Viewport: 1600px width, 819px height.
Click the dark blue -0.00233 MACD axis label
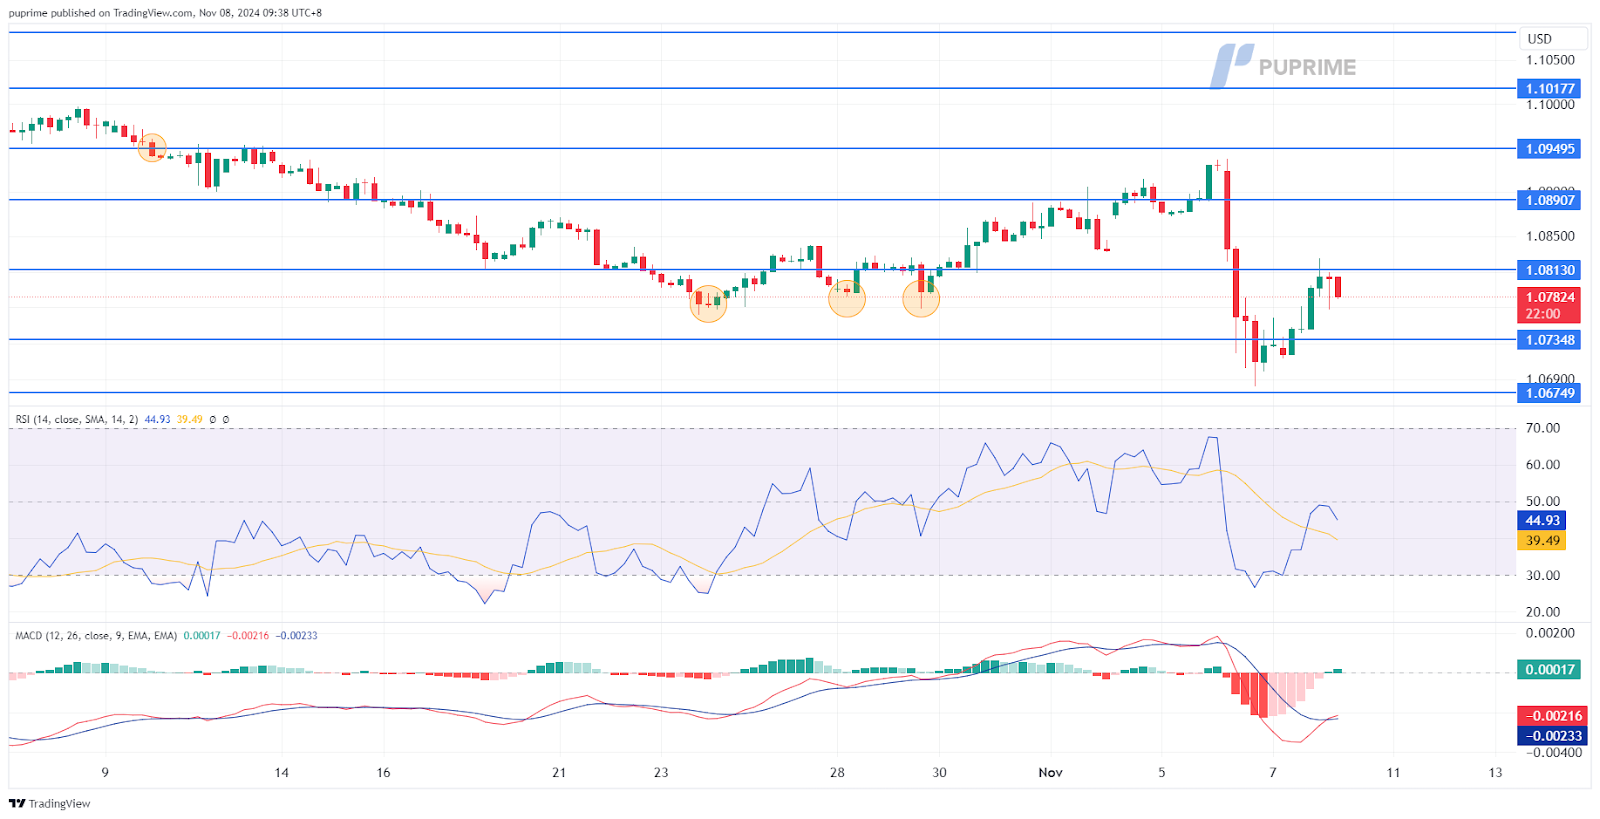point(1552,736)
